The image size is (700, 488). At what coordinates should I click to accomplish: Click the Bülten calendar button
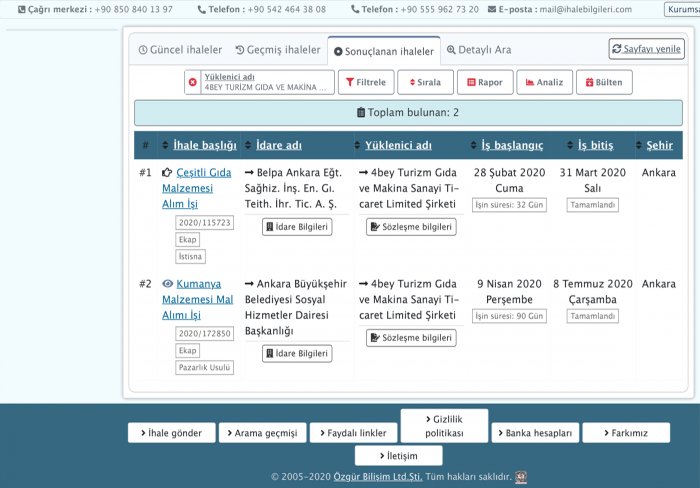(x=604, y=82)
